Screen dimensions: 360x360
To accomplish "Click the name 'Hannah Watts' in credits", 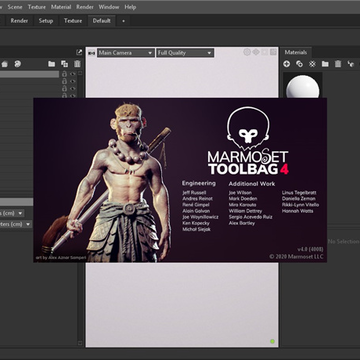I will pyautogui.click(x=297, y=211).
